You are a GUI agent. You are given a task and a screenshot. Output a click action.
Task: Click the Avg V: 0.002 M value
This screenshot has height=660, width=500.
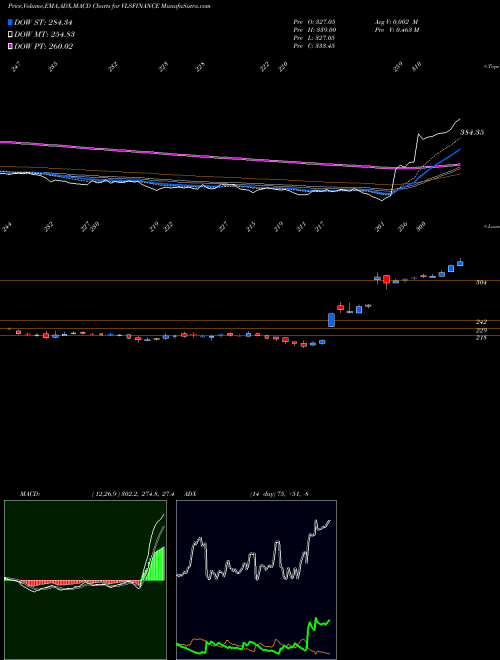point(396,22)
